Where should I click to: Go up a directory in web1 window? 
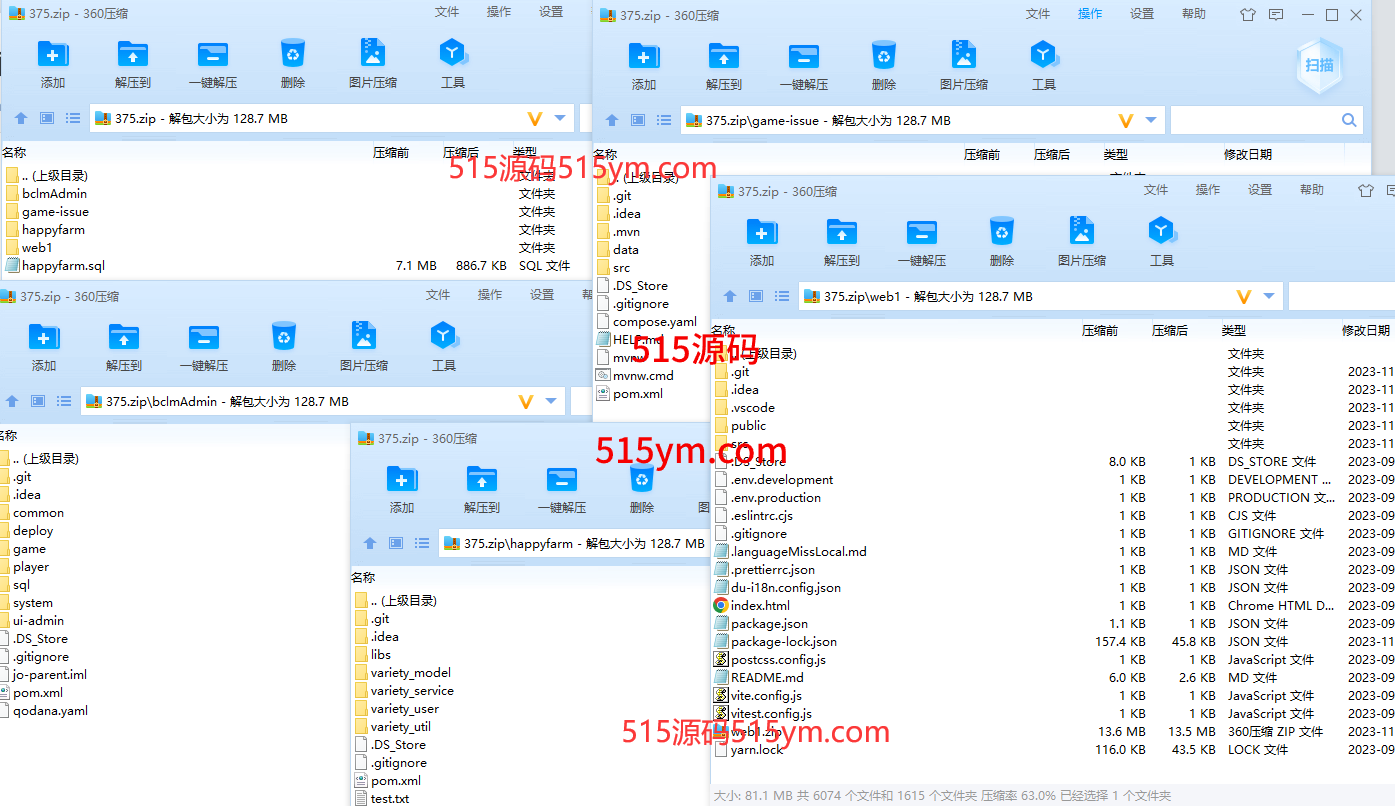point(730,297)
